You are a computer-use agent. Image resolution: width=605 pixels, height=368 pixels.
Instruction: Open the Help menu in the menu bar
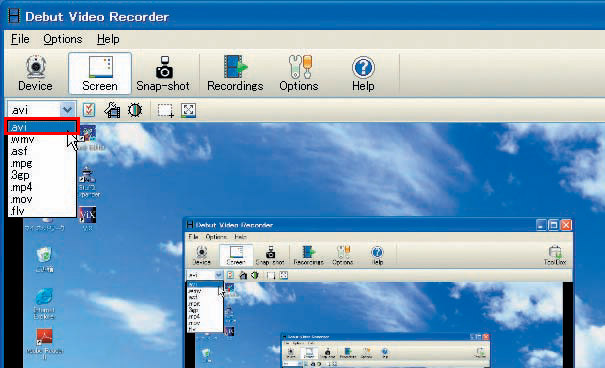click(108, 39)
